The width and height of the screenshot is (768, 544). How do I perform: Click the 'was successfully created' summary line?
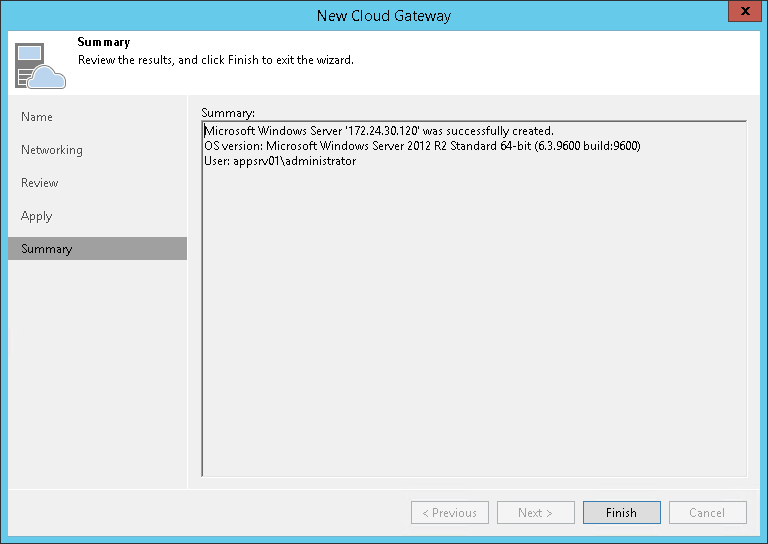pyautogui.click(x=379, y=131)
